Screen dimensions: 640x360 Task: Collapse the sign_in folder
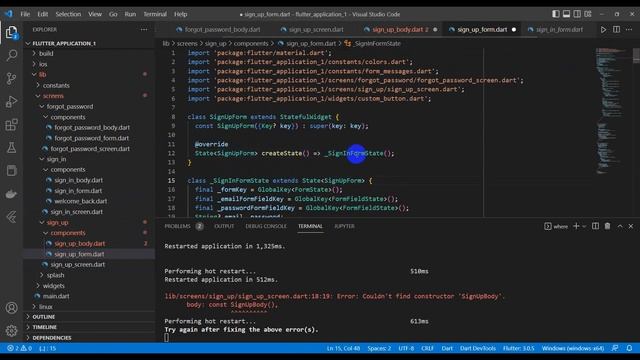(56, 159)
